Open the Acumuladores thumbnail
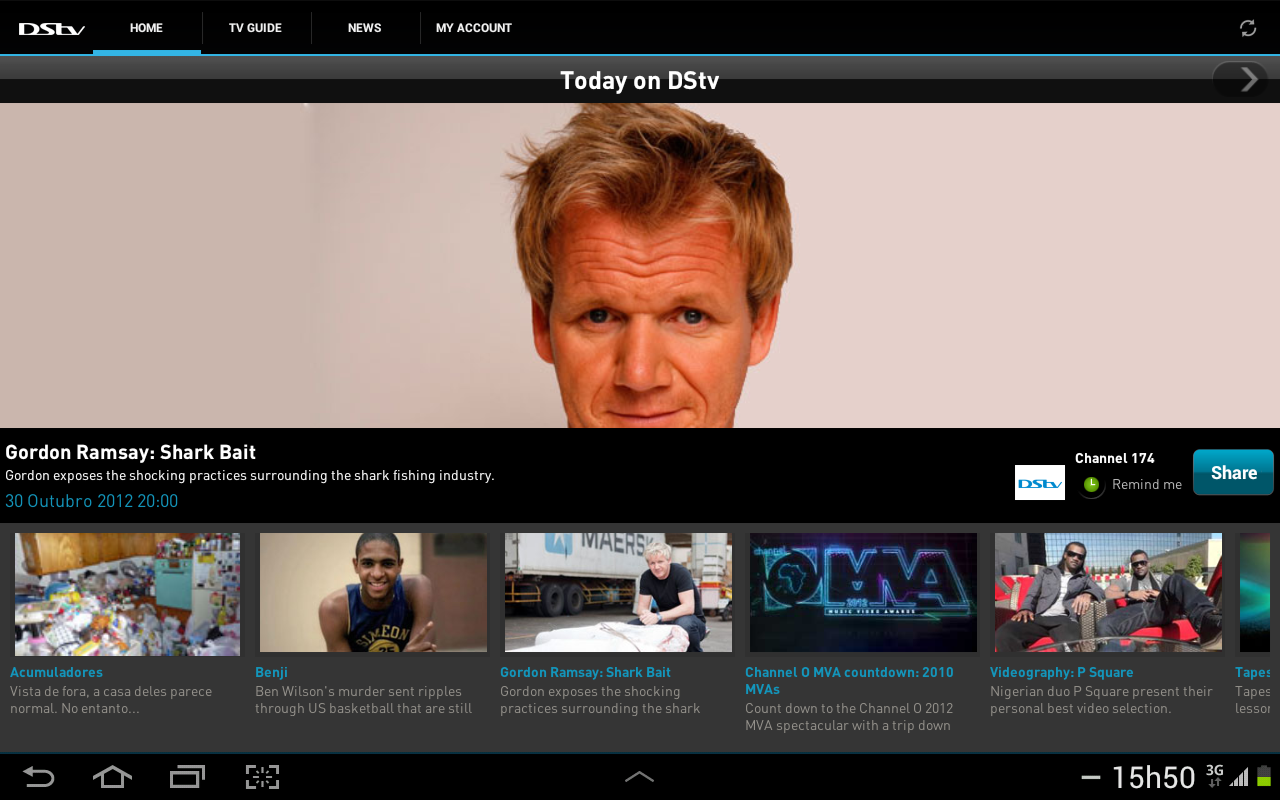The height and width of the screenshot is (800, 1280). tap(127, 593)
